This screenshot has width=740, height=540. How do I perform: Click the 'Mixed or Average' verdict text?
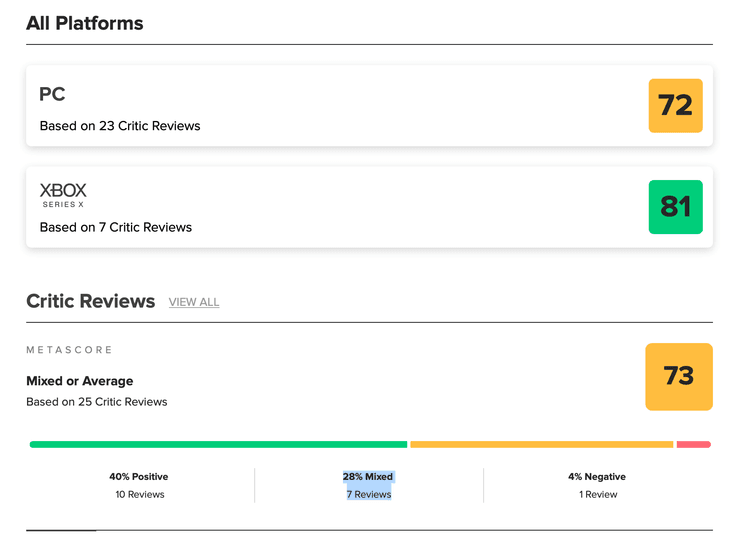[x=80, y=381]
